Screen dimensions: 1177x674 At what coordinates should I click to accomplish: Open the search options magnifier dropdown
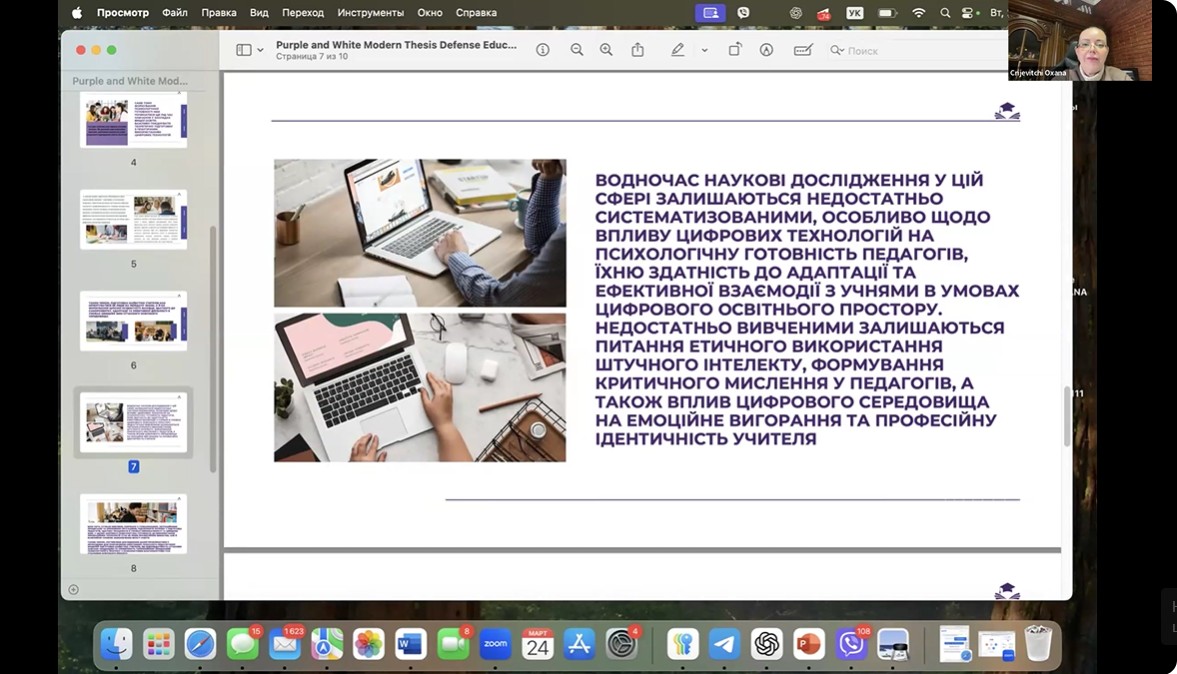click(837, 50)
